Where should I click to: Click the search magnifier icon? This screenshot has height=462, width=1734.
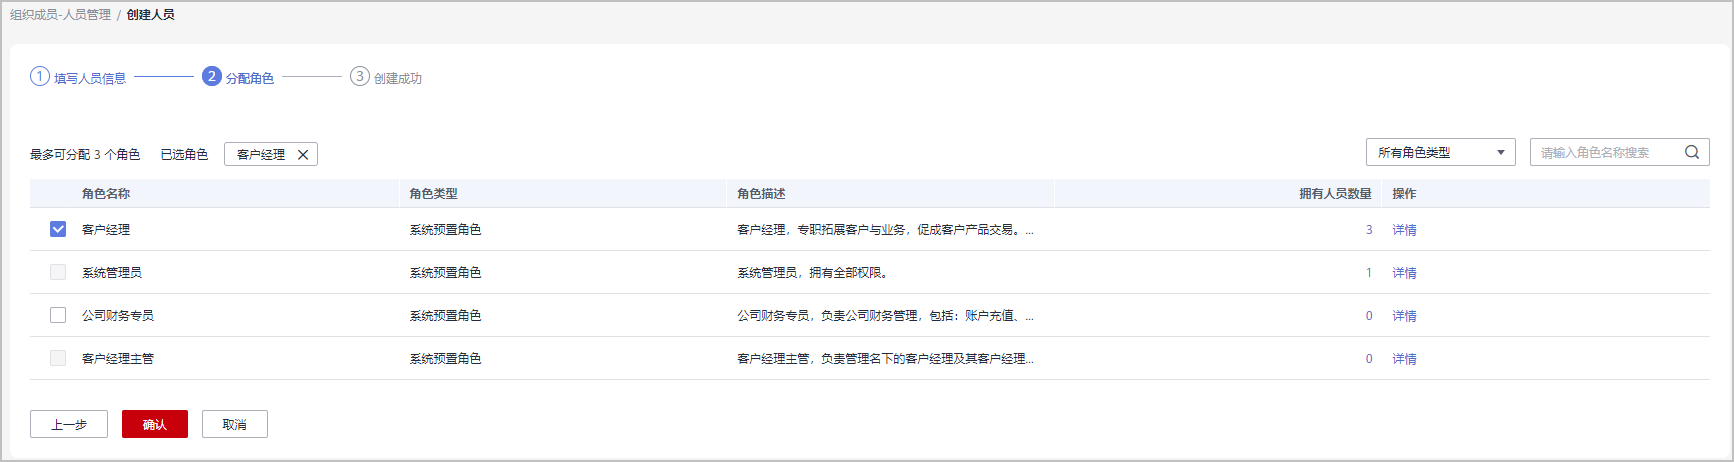click(x=1692, y=152)
